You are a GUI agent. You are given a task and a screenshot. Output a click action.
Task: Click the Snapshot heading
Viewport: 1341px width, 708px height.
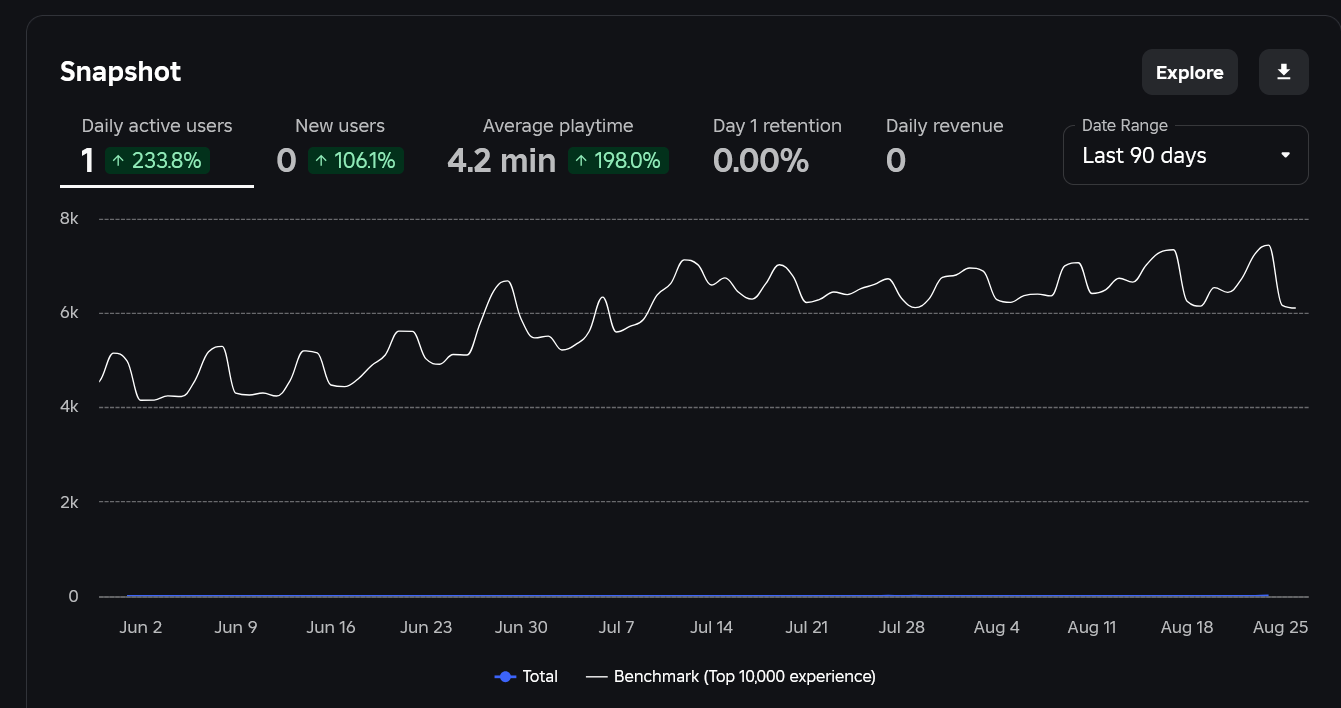click(x=120, y=72)
